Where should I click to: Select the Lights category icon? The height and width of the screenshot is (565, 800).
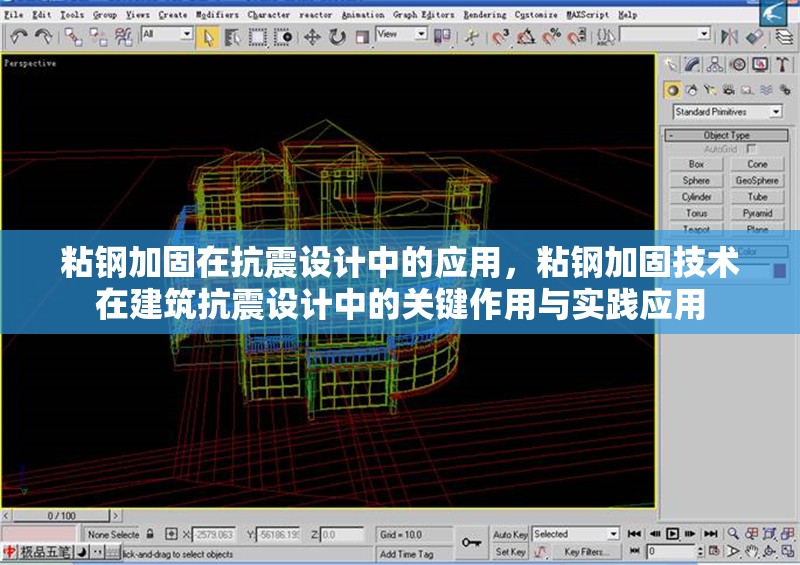point(713,90)
